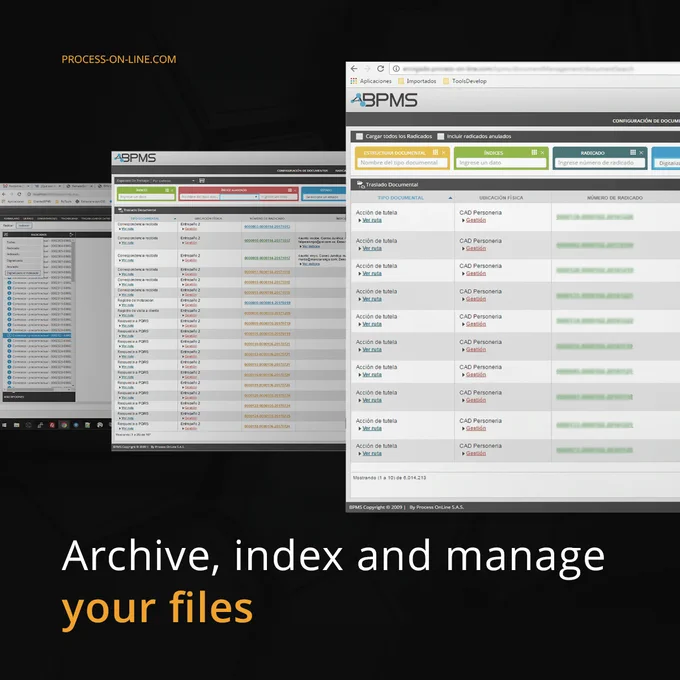This screenshot has width=680, height=680.
Task: Open Importados bookmark folder
Action: point(417,81)
